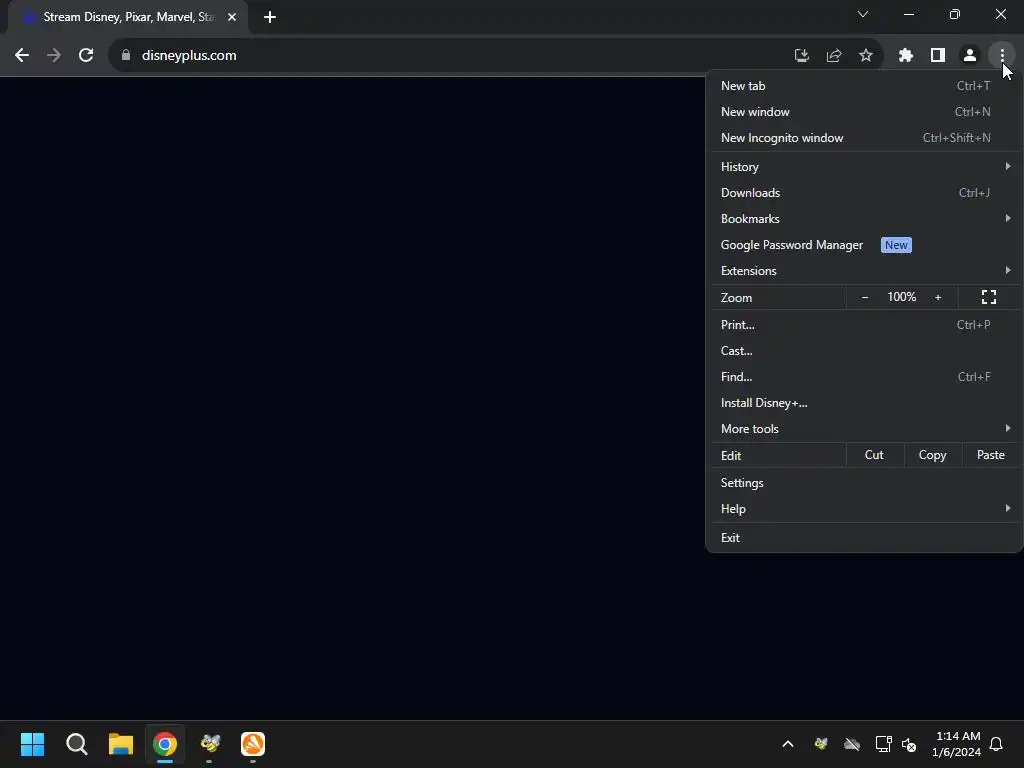Open the profile avatar menu
Screen dimensions: 1024x768
pyautogui.click(x=970, y=56)
